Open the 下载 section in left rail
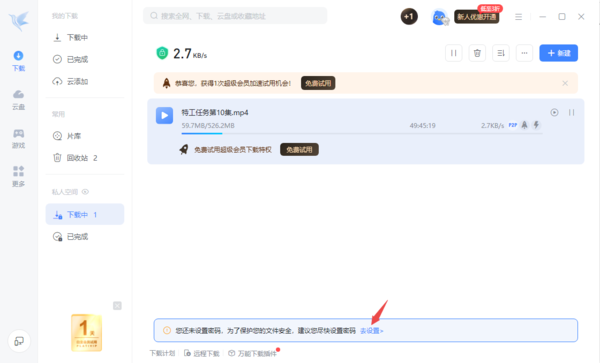Viewport: 600px width, 363px height. pyautogui.click(x=18, y=61)
